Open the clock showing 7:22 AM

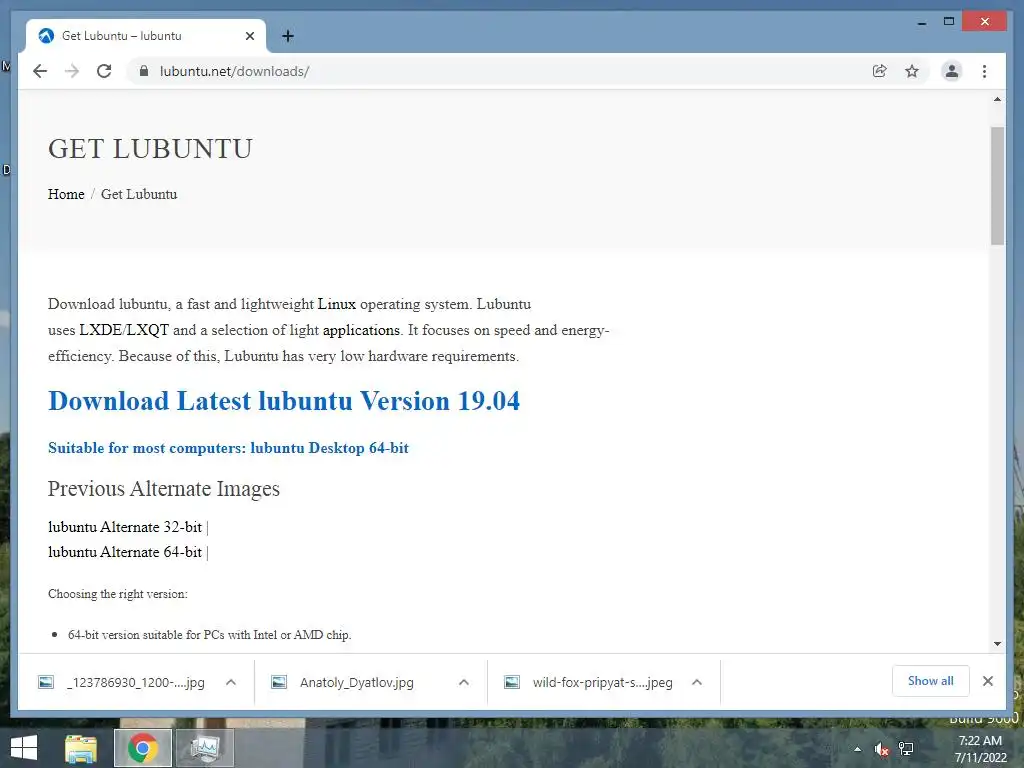980,749
